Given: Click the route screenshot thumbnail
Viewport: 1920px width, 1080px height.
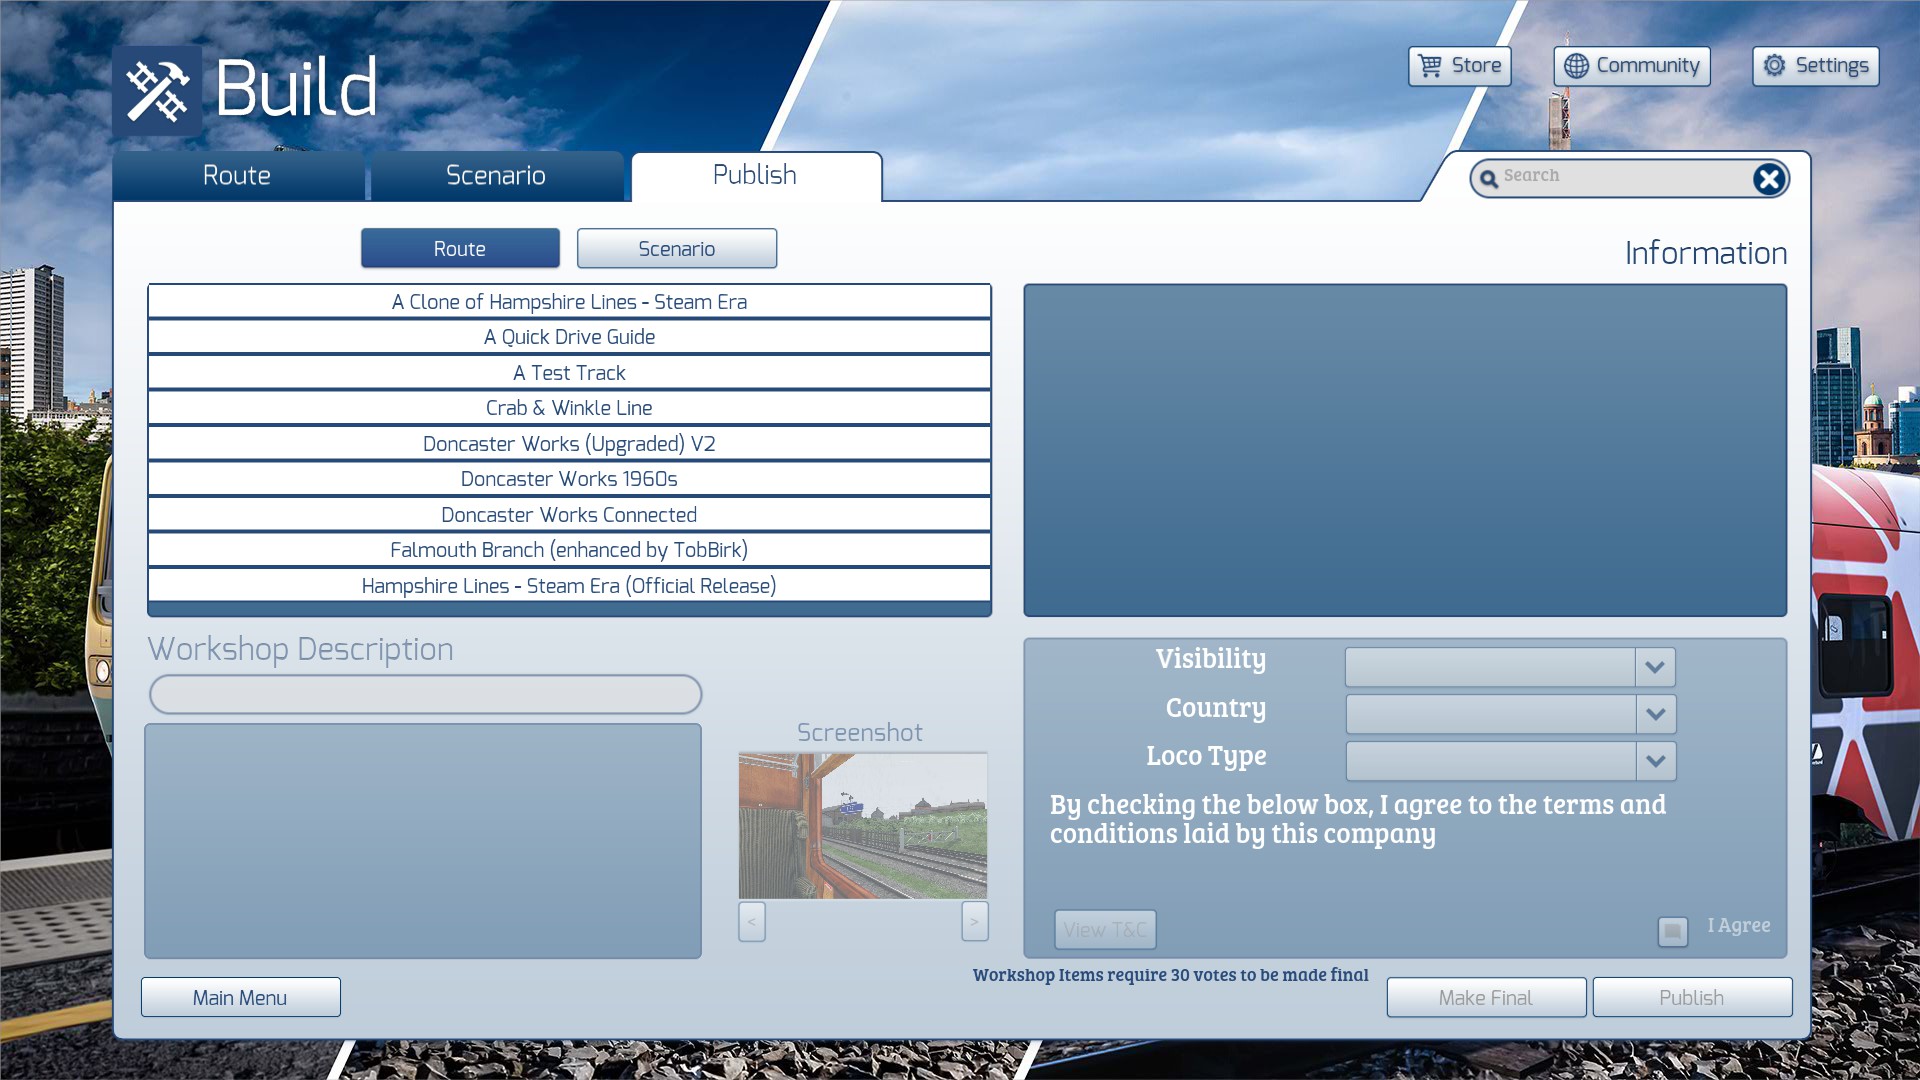Looking at the screenshot, I should (862, 826).
